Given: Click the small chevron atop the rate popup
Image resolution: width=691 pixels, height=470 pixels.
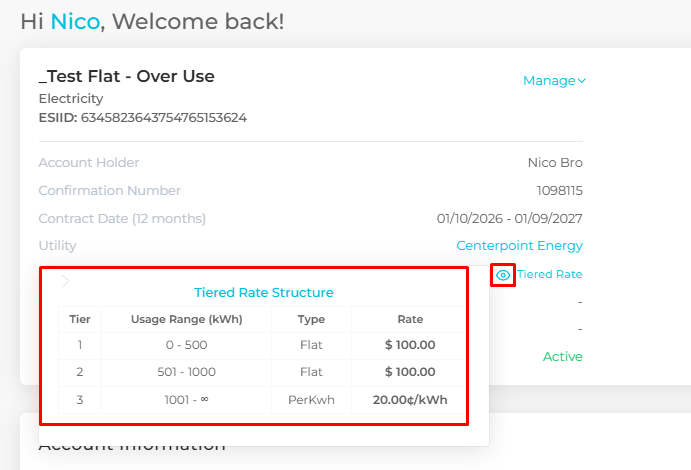Looking at the screenshot, I should point(66,281).
